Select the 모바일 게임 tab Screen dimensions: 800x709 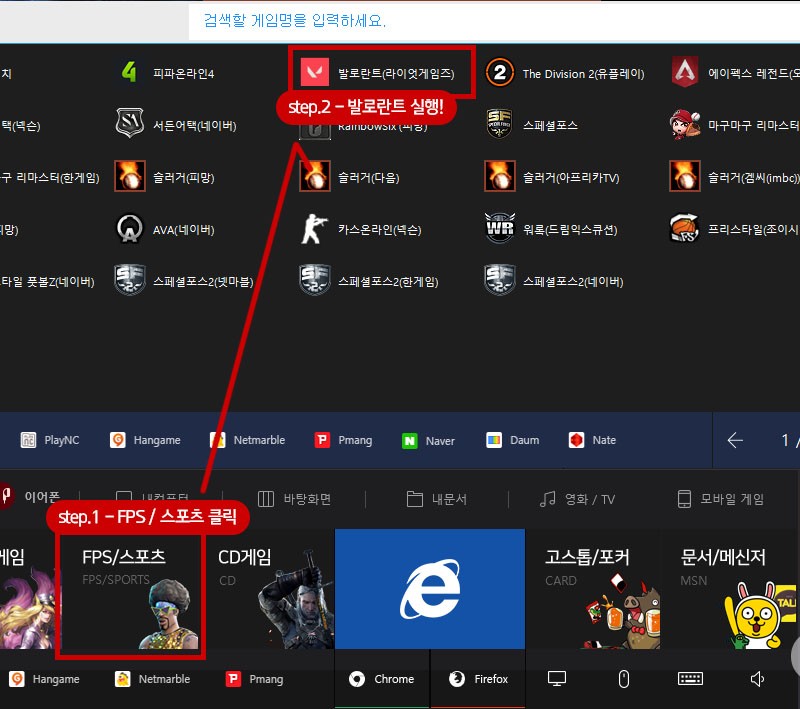click(720, 499)
